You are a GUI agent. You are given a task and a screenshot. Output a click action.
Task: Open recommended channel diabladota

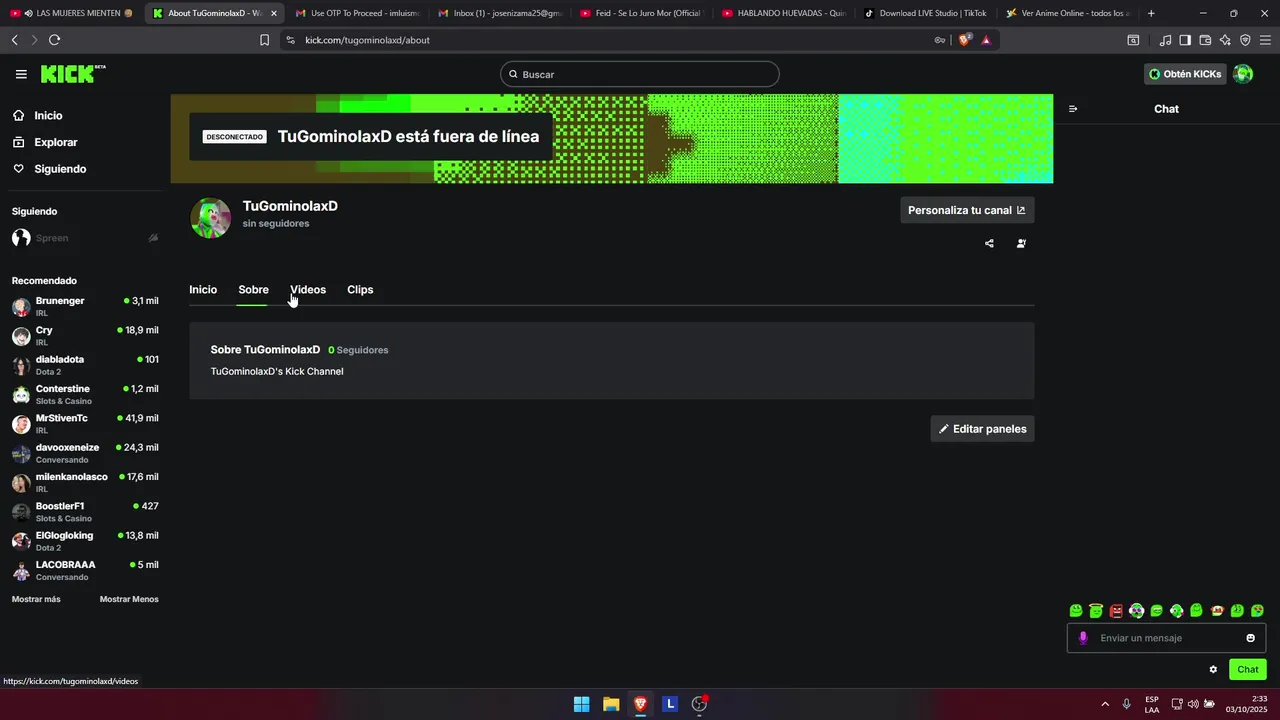tap(85, 365)
